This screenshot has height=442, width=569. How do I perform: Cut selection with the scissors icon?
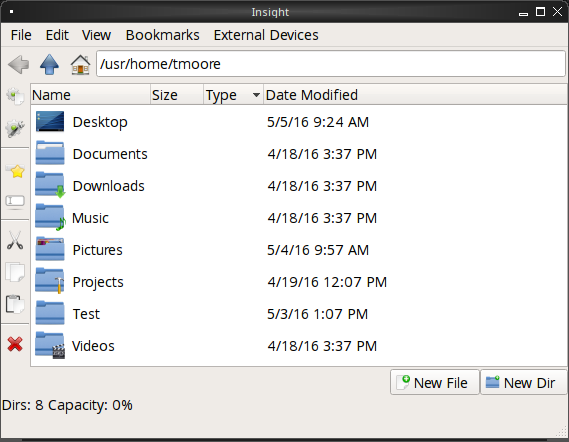pos(15,240)
